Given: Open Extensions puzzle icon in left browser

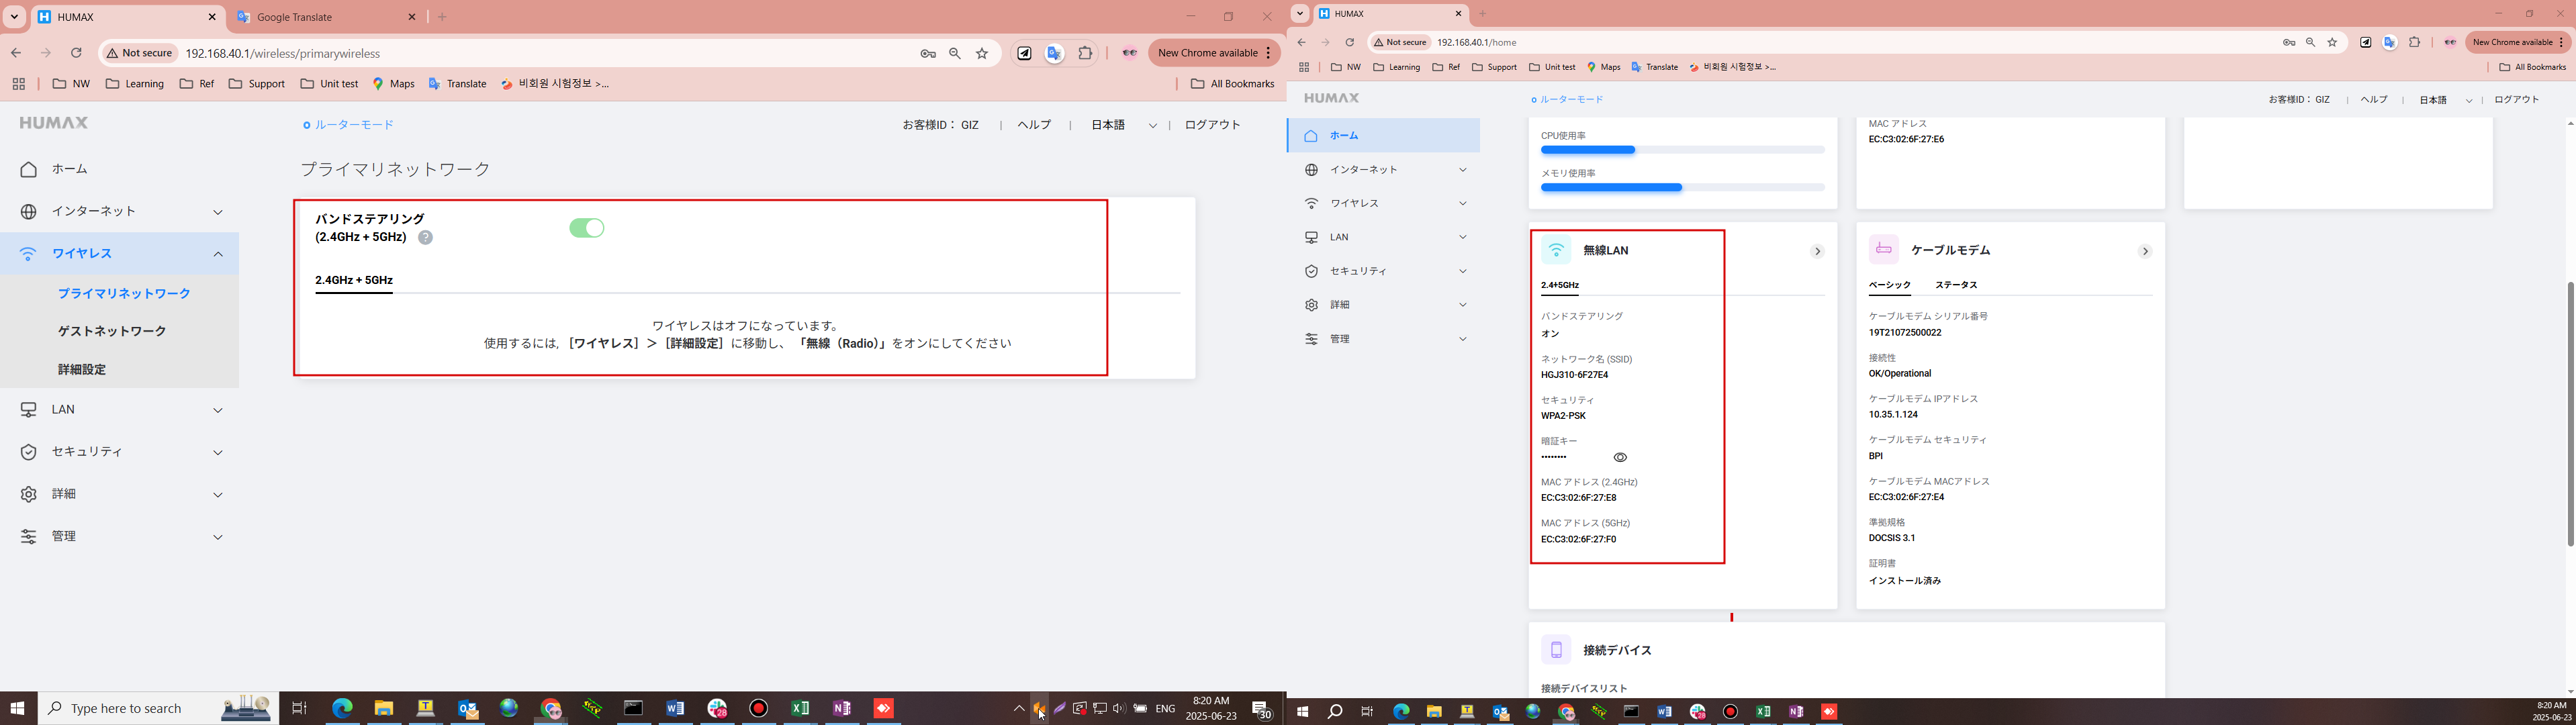Looking at the screenshot, I should 1085,53.
